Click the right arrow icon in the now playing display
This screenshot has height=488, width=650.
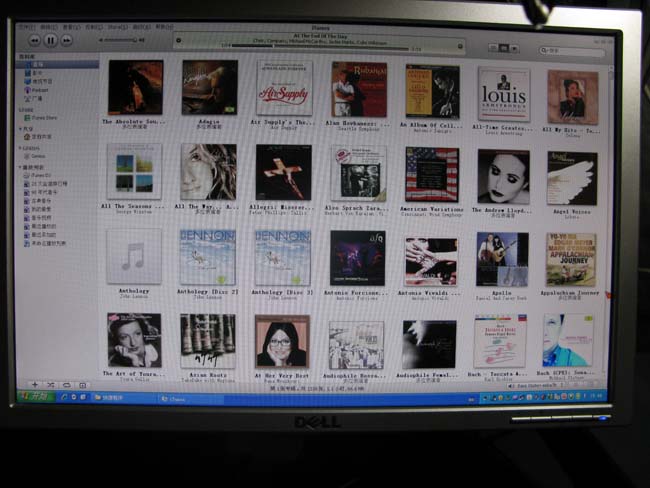460,46
